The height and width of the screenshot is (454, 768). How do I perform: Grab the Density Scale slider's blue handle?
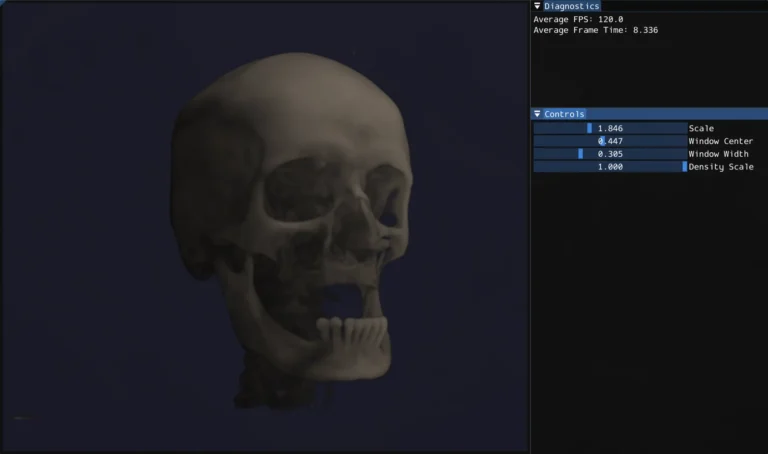(x=684, y=167)
